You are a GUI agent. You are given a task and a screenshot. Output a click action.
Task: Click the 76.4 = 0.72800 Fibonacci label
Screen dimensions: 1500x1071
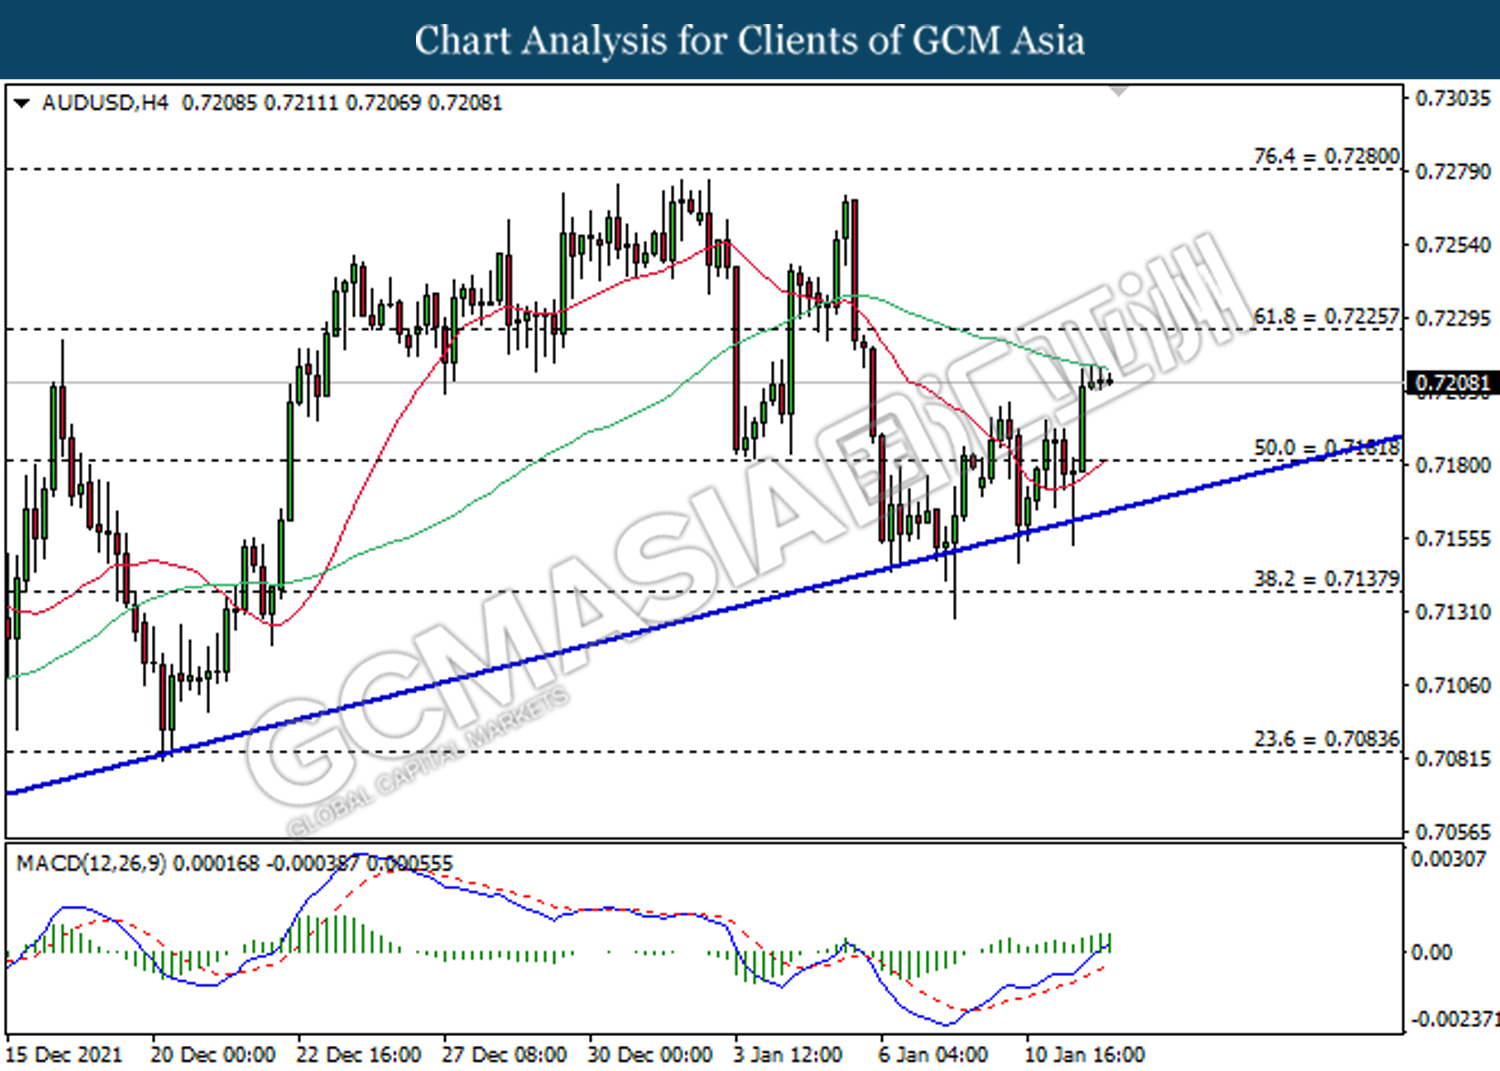1326,156
